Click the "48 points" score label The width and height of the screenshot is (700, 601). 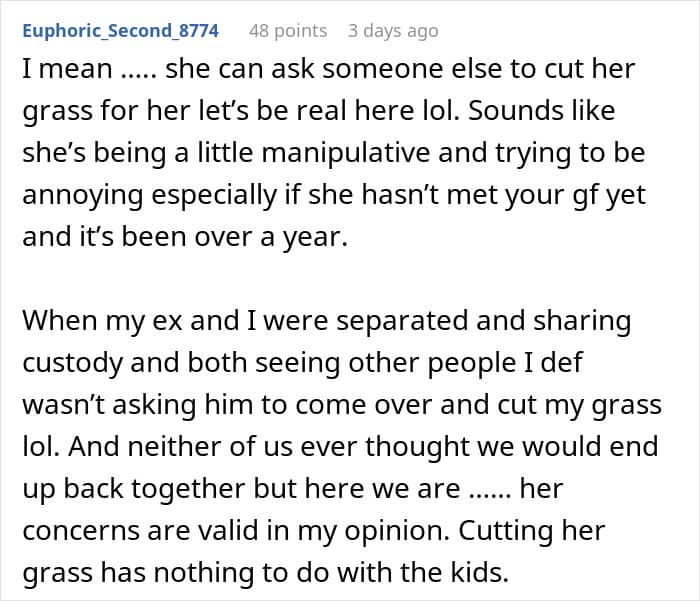pyautogui.click(x=288, y=31)
